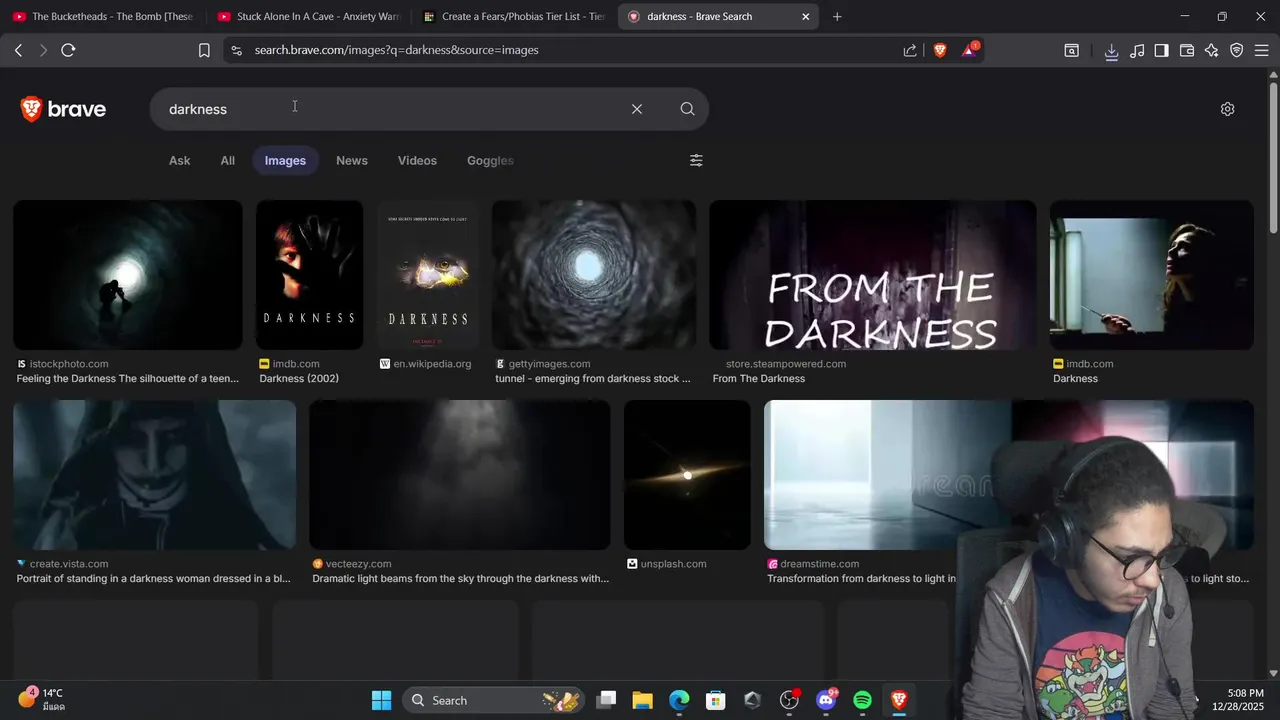Click 'From The Darkness' caption text
This screenshot has width=1280, height=720.
[759, 379]
